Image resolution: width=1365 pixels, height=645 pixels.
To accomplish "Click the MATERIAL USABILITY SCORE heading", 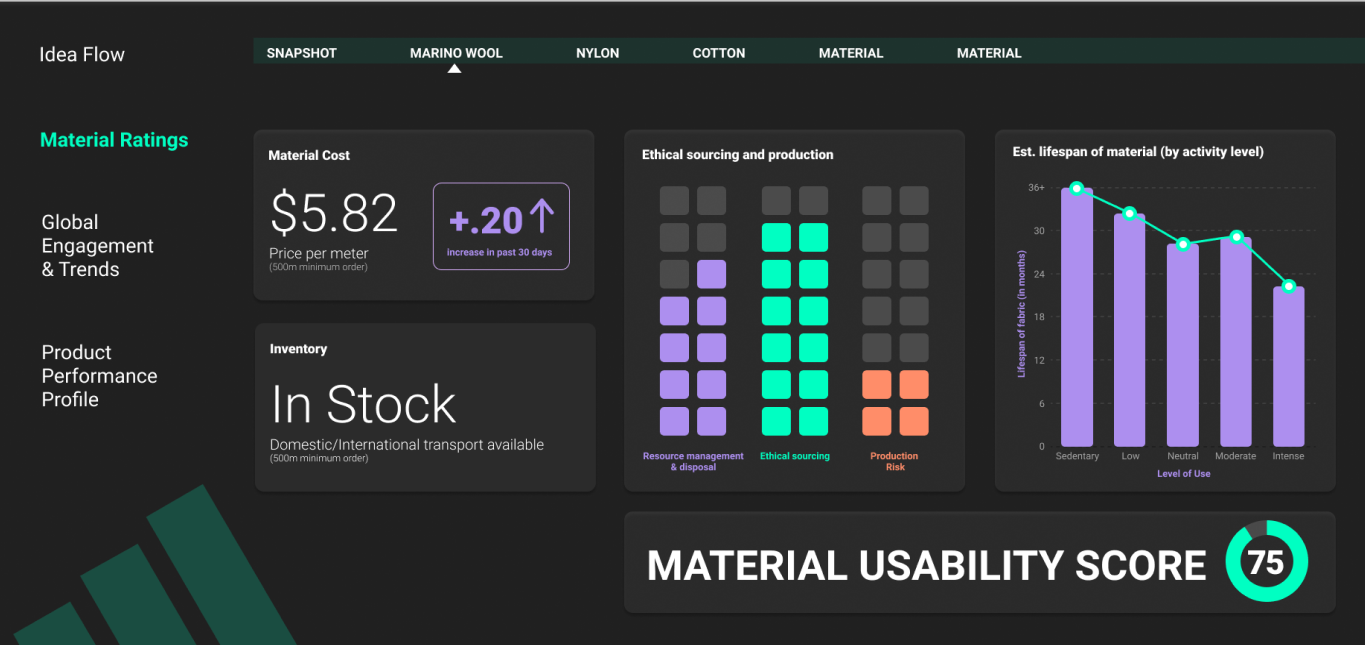I will [926, 566].
